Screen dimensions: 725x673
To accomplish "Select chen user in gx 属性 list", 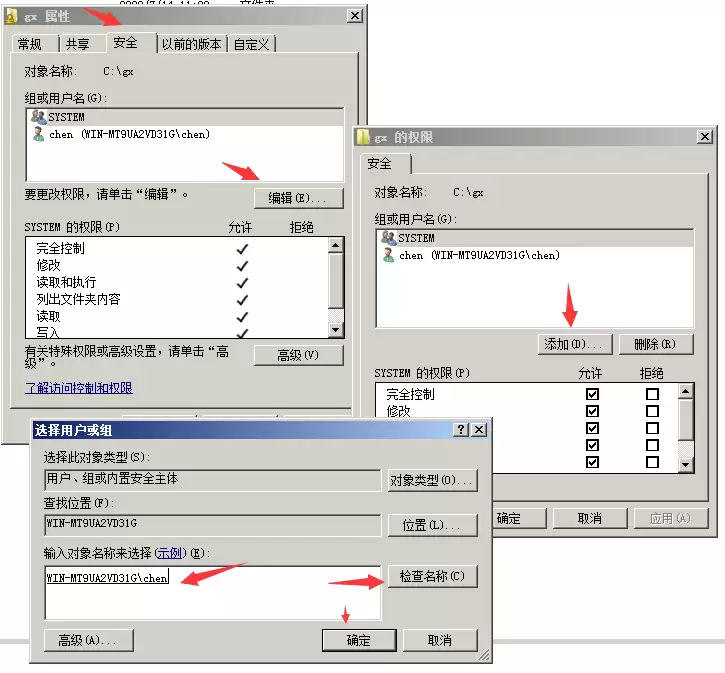I will [185, 134].
